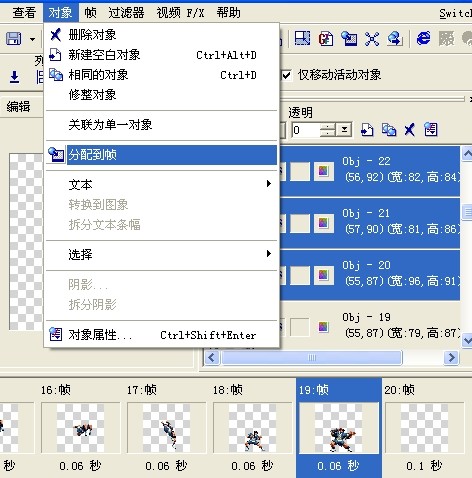This screenshot has height=478, width=472.
Task: Open the 对象 menu
Action: coord(60,13)
